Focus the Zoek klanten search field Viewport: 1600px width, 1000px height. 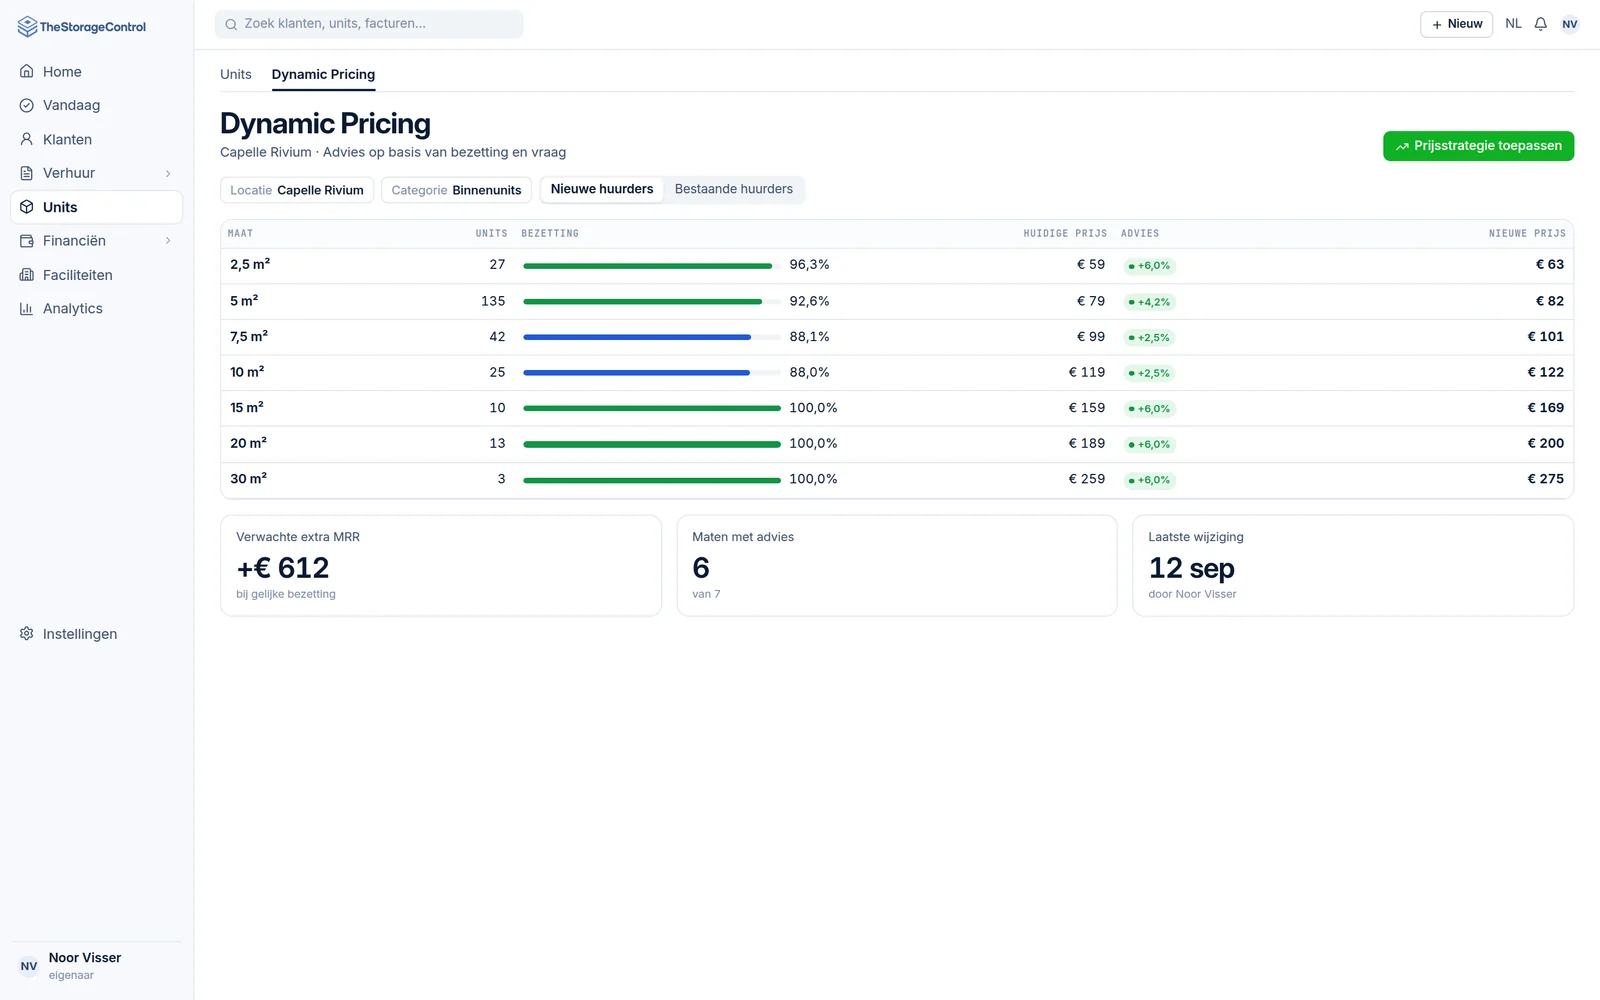(369, 24)
